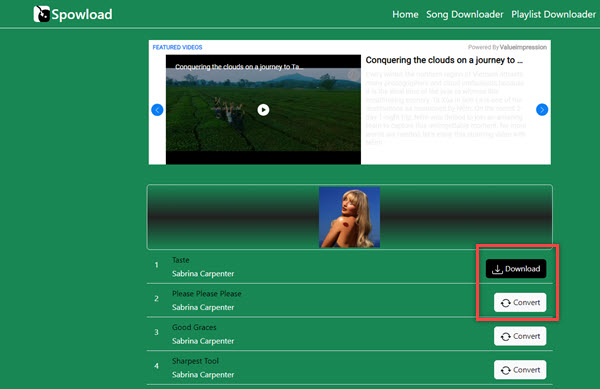Show next featured video arrow
Image resolution: width=600 pixels, height=389 pixels.
click(542, 110)
